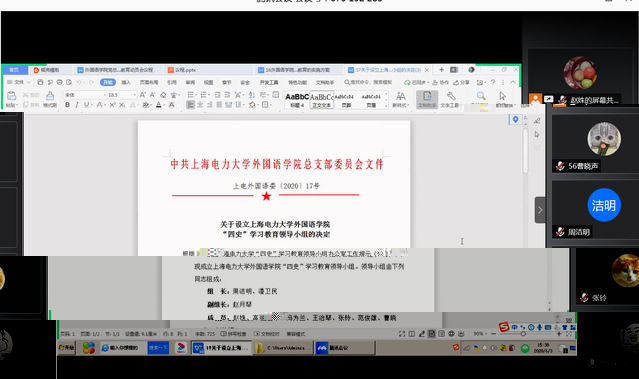Toggle italic formatting in the ribbon
The height and width of the screenshot is (379, 639).
(x=77, y=105)
